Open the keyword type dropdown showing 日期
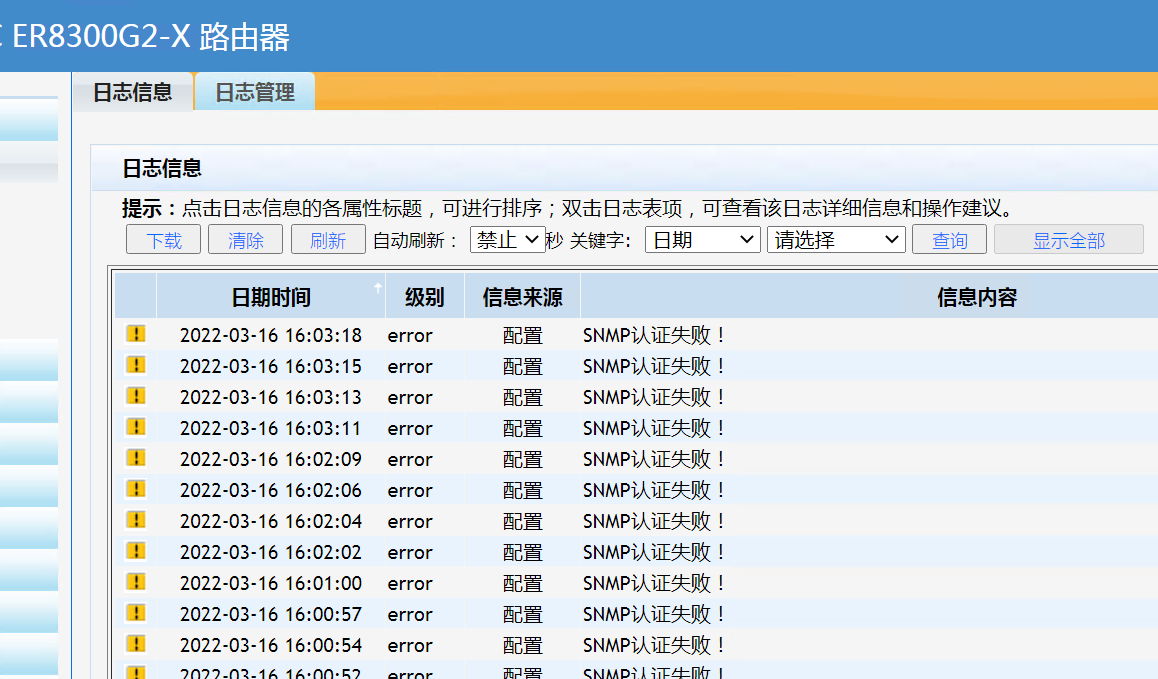Screen dimensions: 1158x679 pos(702,240)
